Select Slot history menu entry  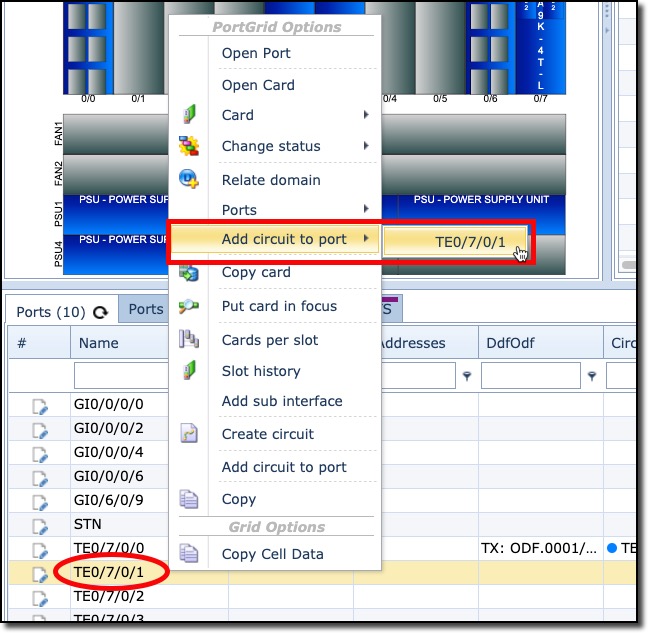[260, 371]
